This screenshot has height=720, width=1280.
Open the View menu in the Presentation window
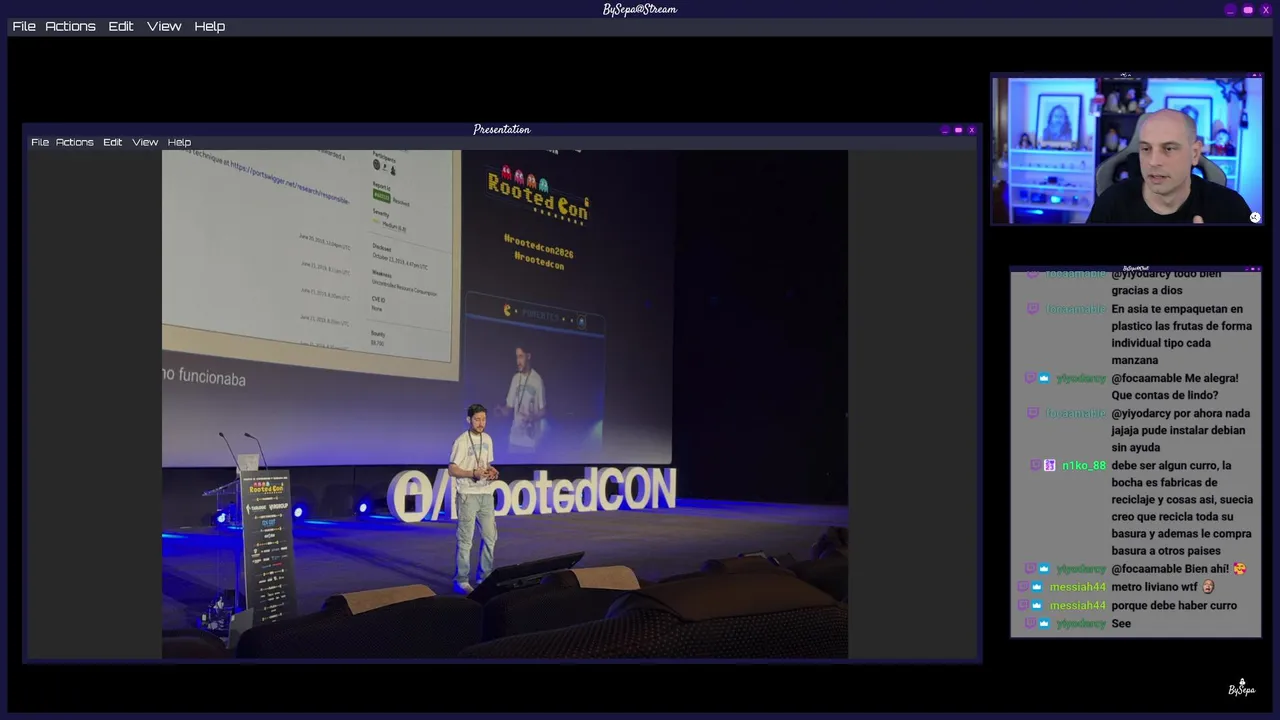145,142
